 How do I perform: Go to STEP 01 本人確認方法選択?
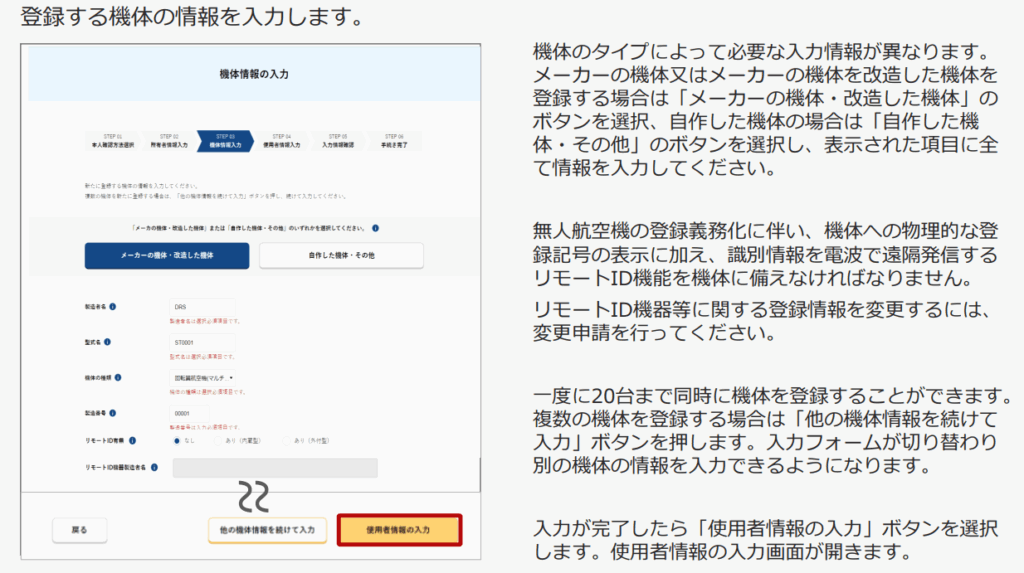pos(112,141)
